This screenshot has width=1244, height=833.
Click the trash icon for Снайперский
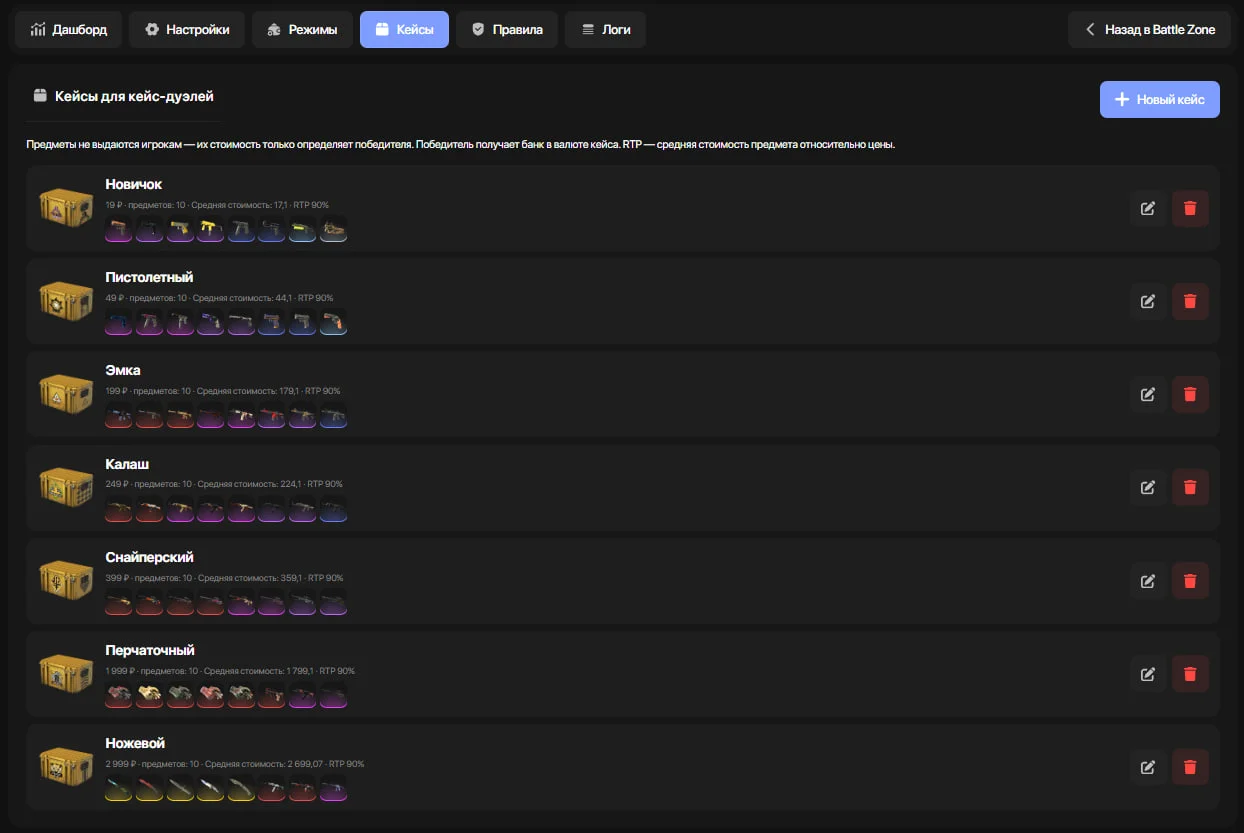point(1190,581)
